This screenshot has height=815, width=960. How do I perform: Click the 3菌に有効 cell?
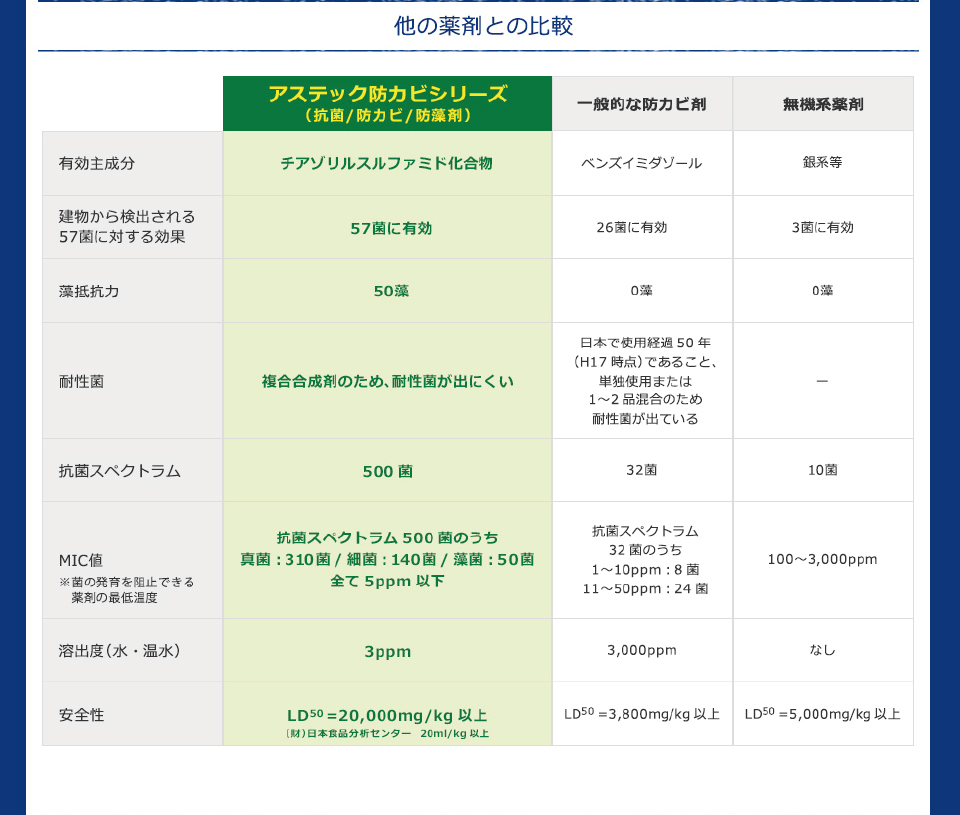[x=823, y=228]
